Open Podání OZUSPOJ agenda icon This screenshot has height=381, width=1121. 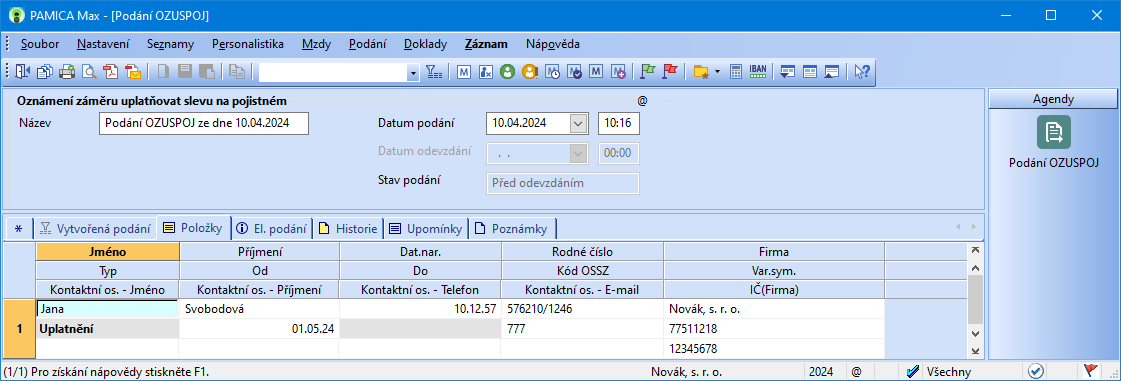[1054, 132]
